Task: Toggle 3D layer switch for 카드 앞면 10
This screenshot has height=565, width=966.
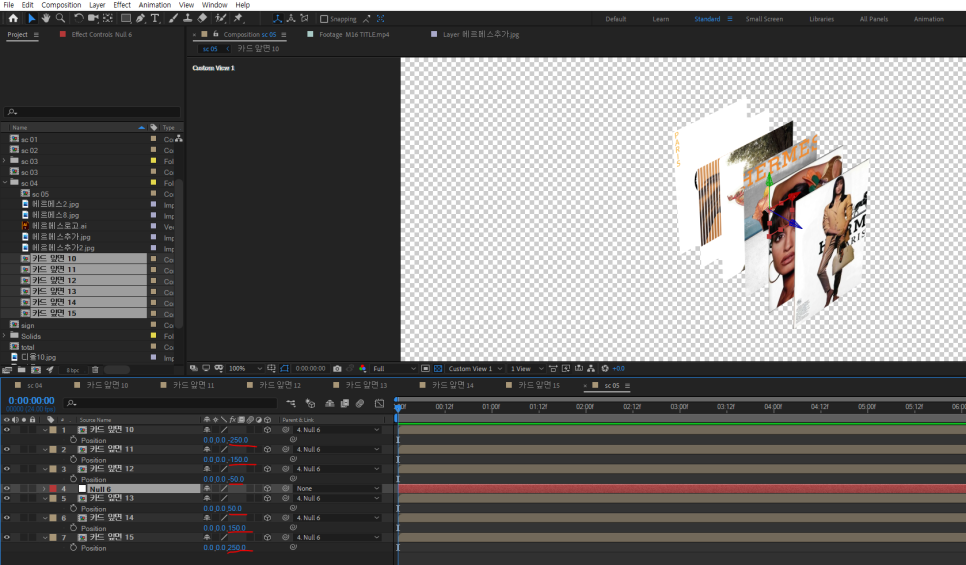Action: pos(267,429)
